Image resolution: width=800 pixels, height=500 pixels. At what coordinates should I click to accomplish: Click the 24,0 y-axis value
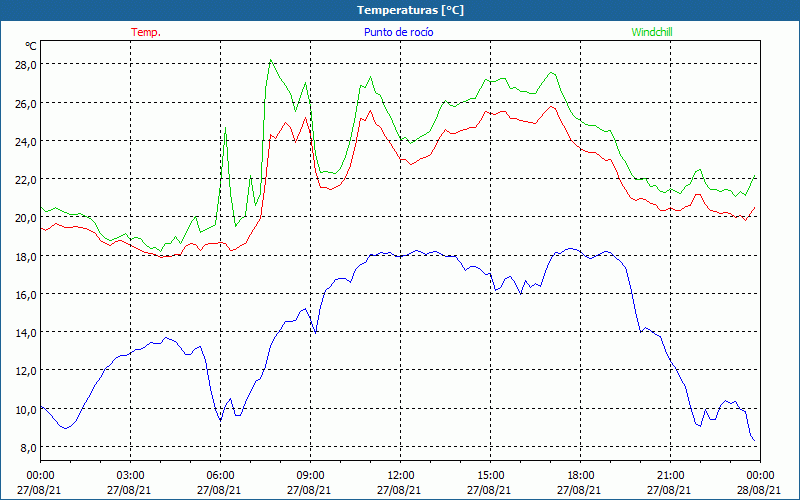pos(25,141)
